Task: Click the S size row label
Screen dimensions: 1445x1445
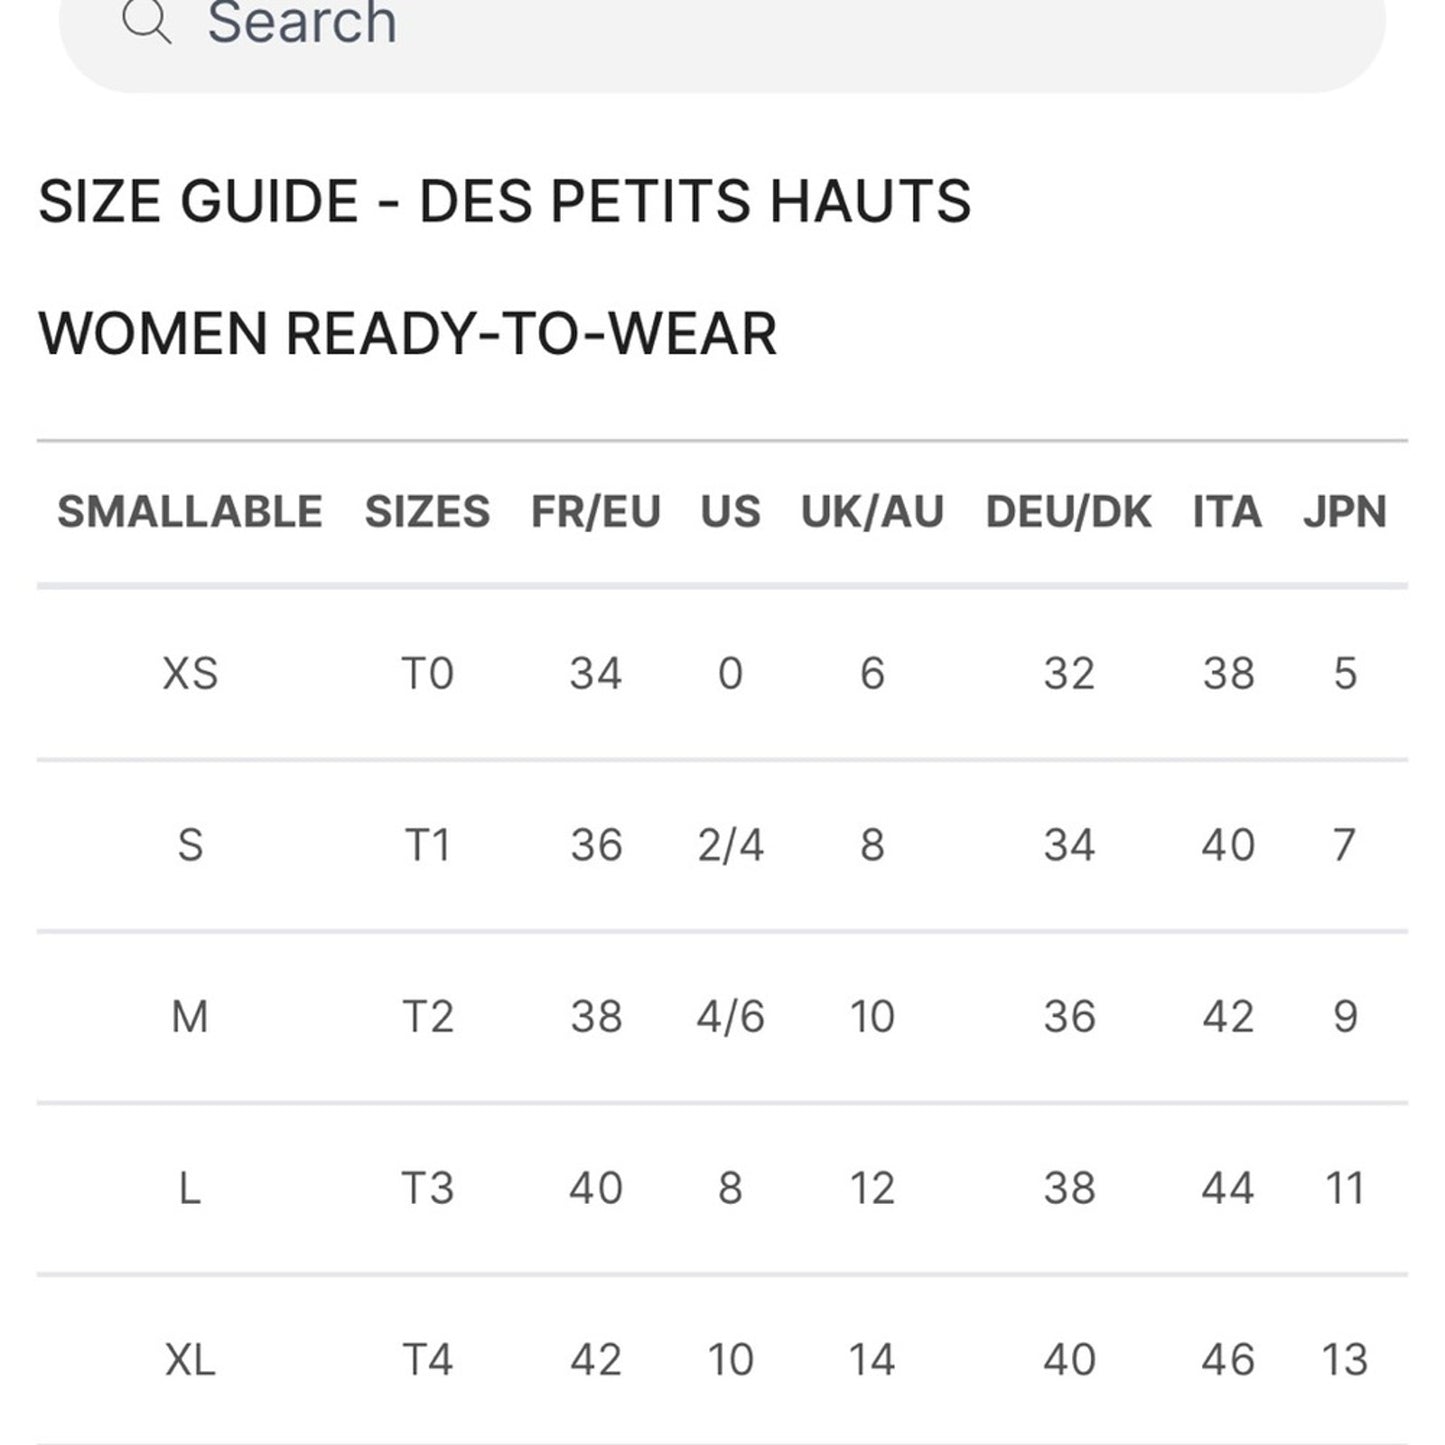Action: click(190, 845)
